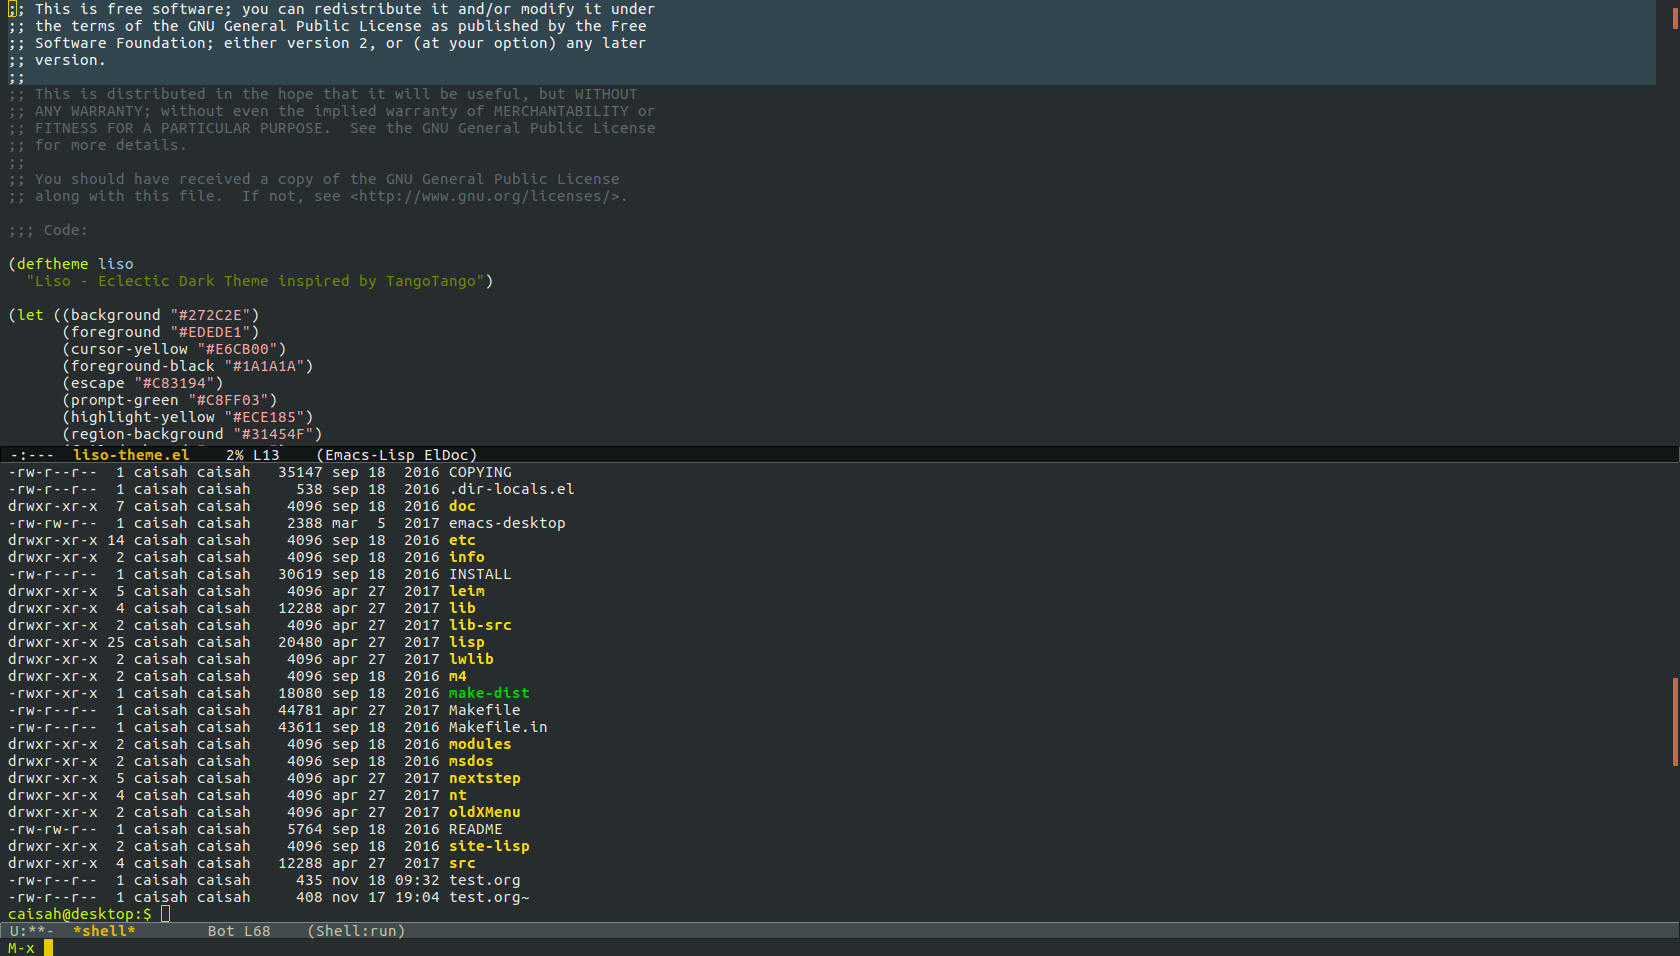Click the site-lisp directory entry
The height and width of the screenshot is (956, 1680).
[x=489, y=846]
